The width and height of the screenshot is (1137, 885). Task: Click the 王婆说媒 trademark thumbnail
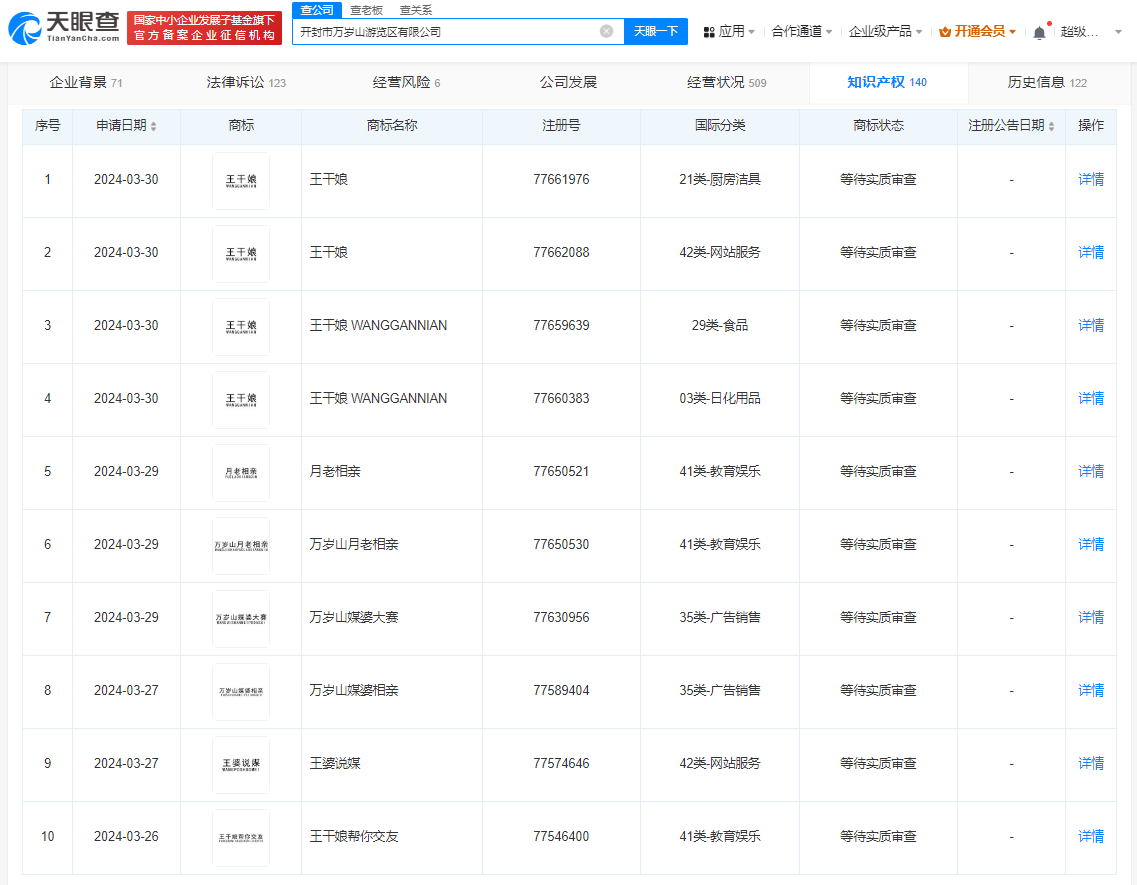pos(240,764)
